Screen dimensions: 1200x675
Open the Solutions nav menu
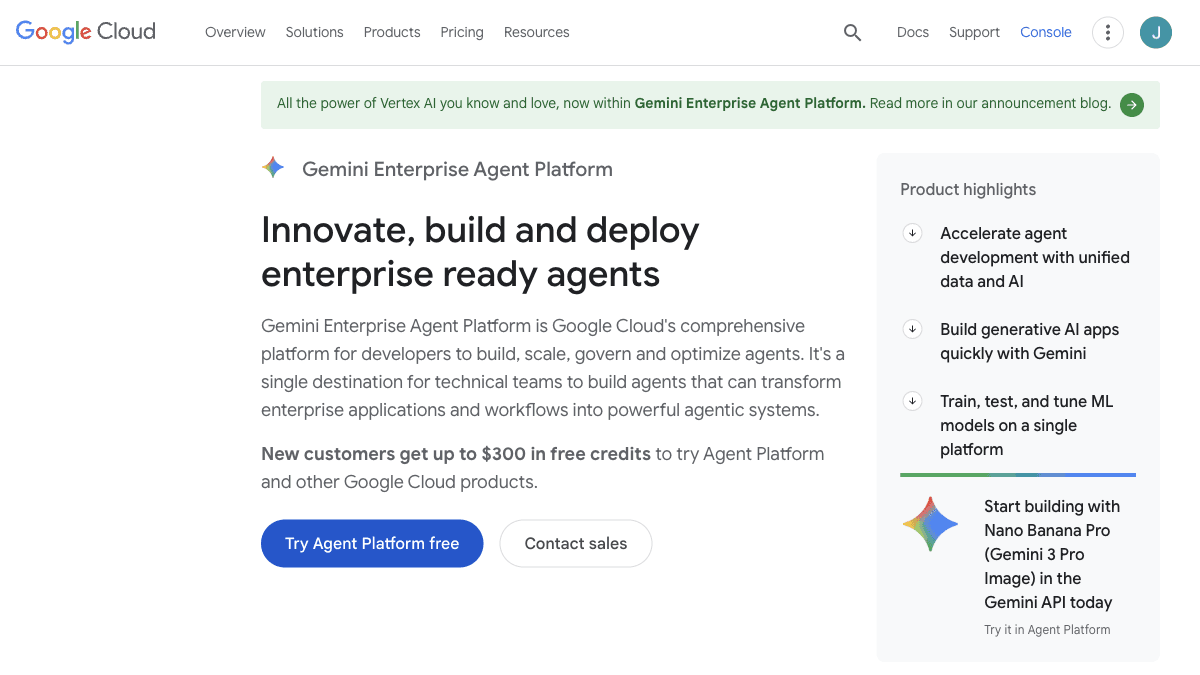pos(314,32)
